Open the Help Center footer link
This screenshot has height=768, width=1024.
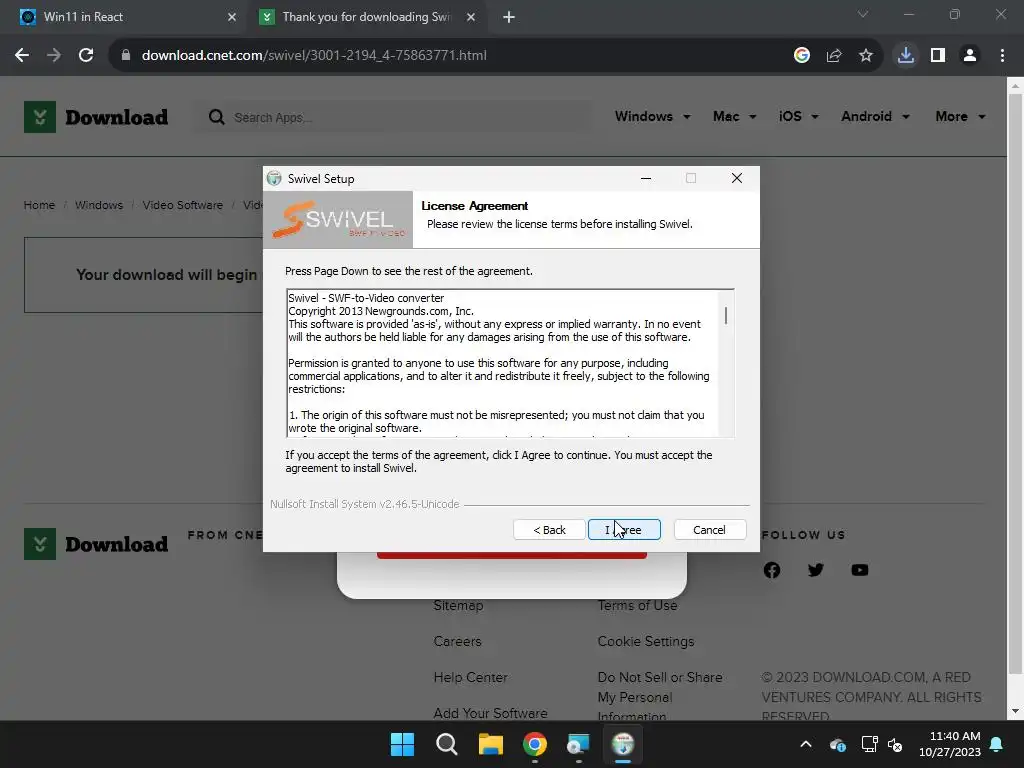pos(470,677)
